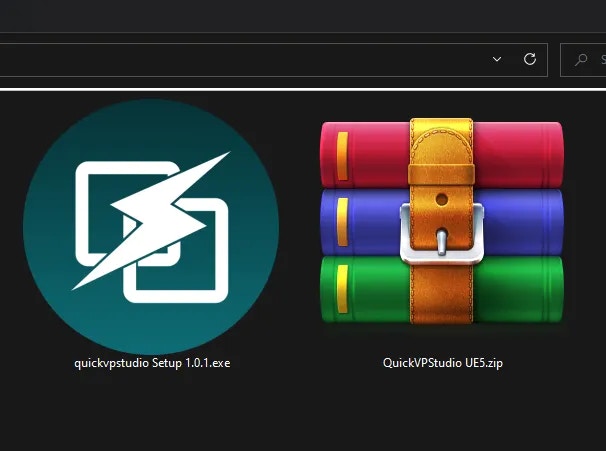Click the refresh button in address bar
This screenshot has height=451, width=606.
pyautogui.click(x=530, y=59)
